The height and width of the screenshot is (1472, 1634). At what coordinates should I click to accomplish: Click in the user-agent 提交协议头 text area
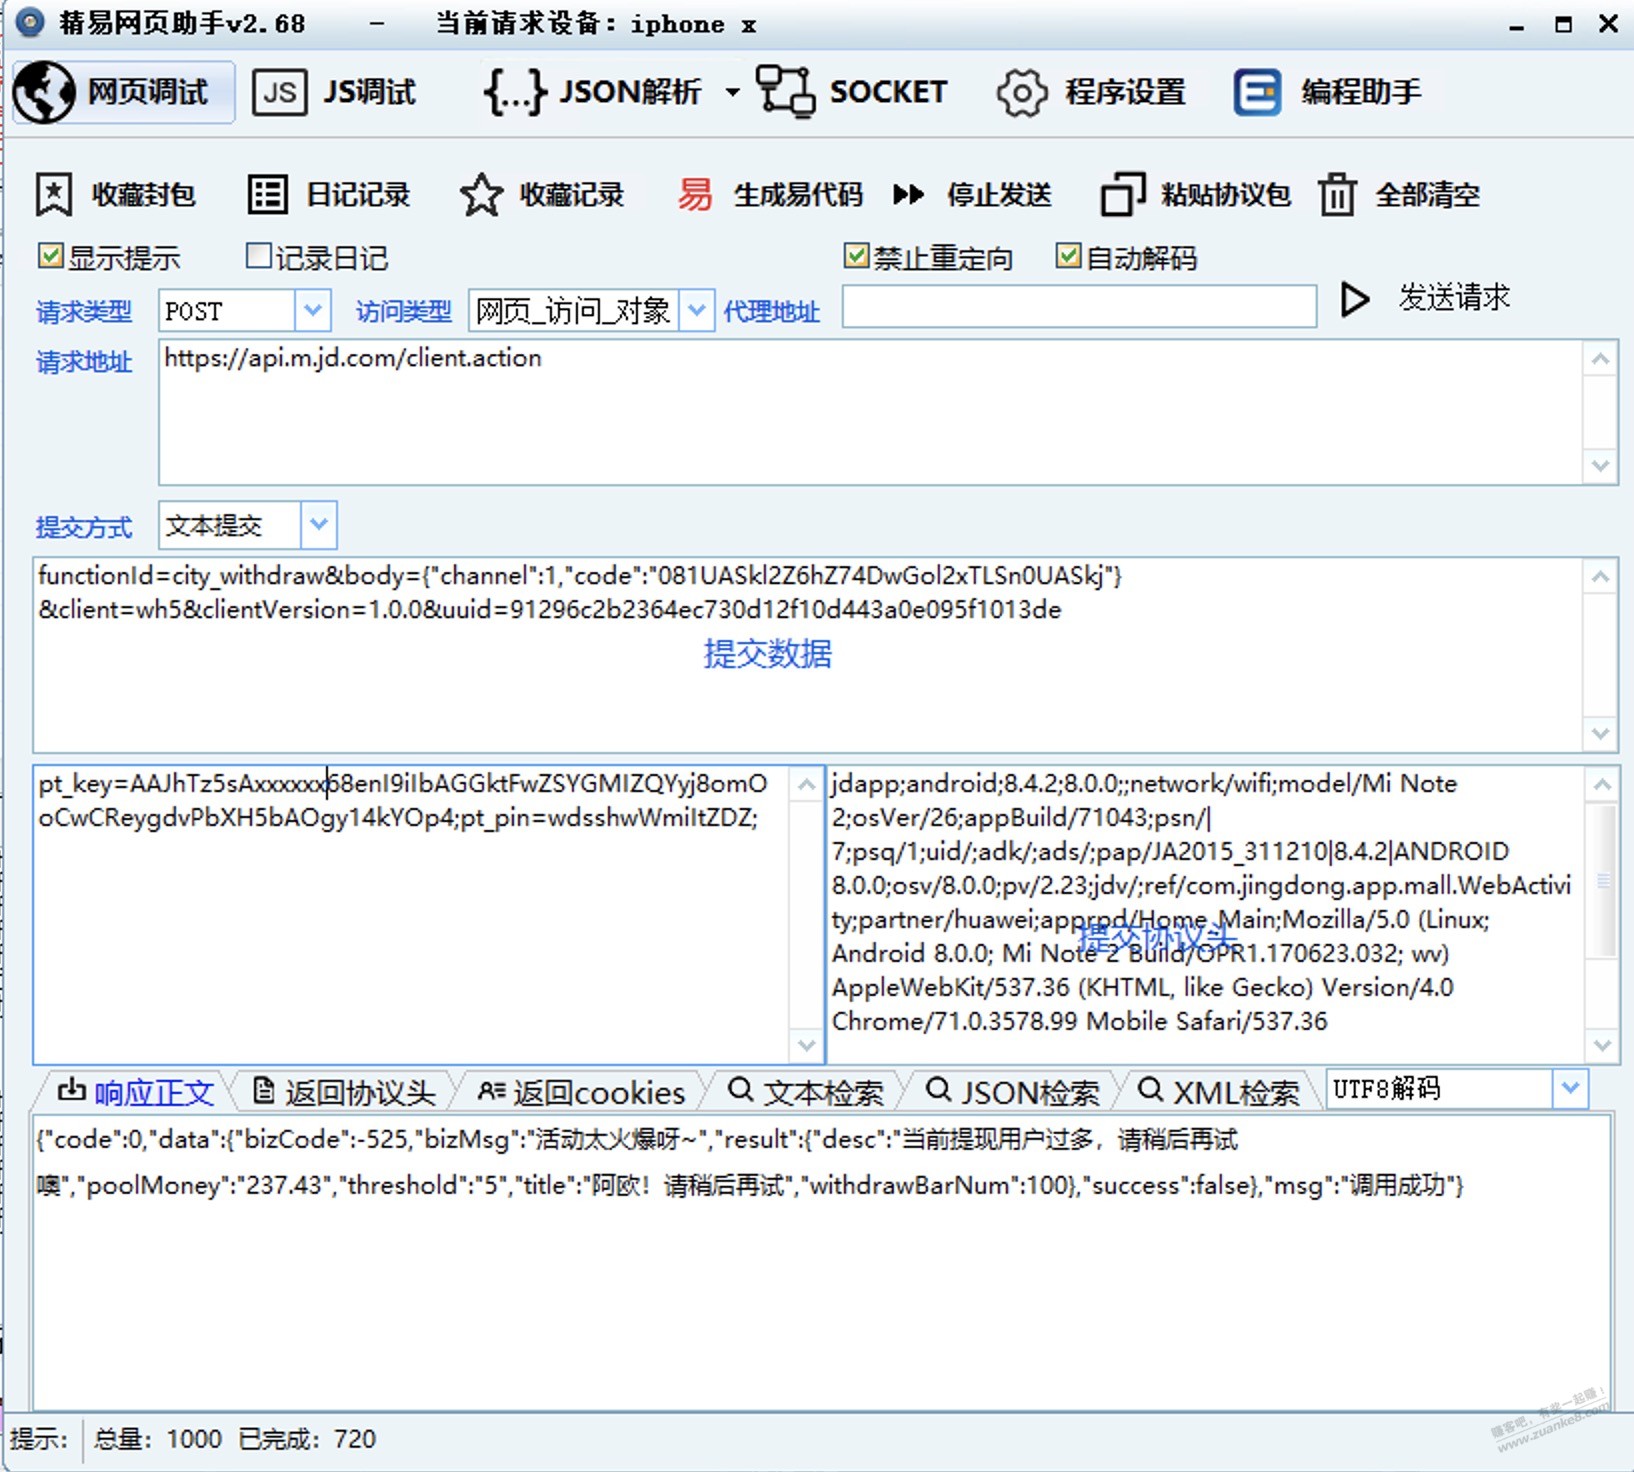click(1206, 915)
